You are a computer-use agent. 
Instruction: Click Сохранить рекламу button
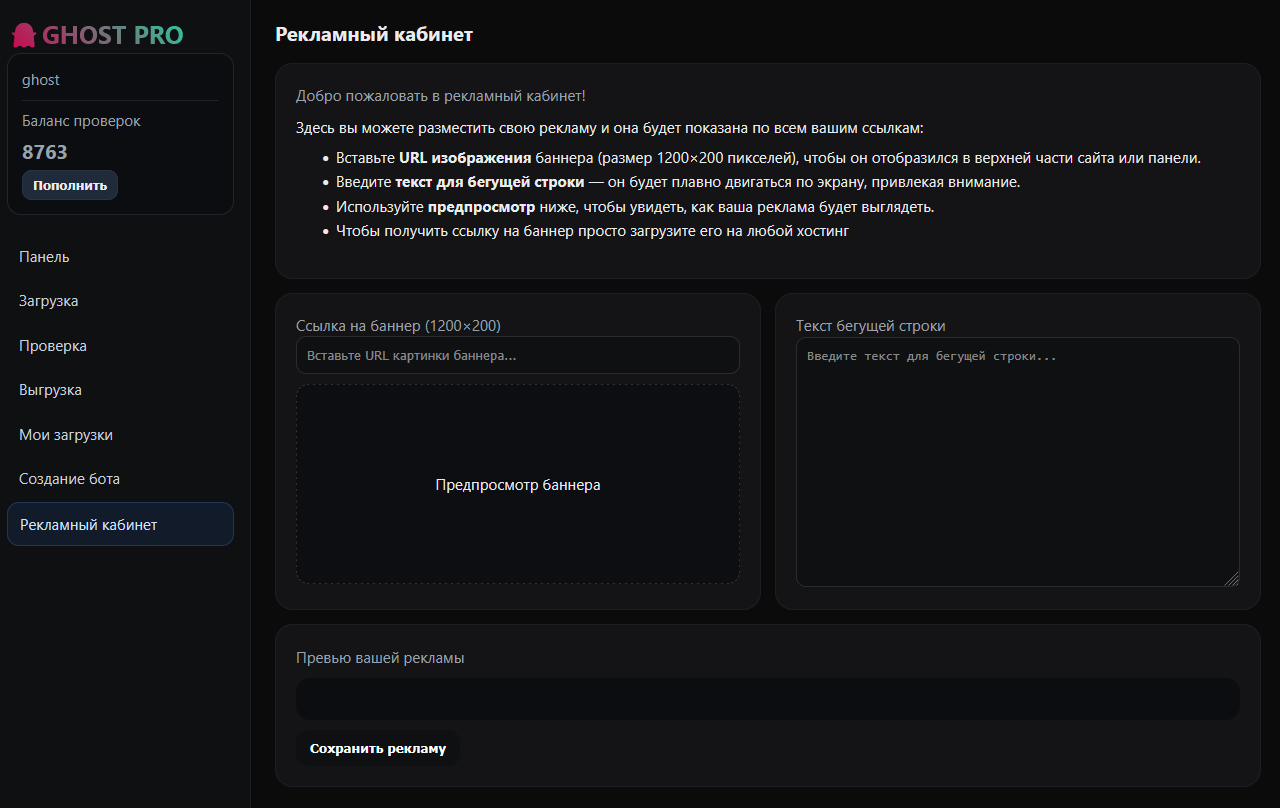tap(378, 748)
